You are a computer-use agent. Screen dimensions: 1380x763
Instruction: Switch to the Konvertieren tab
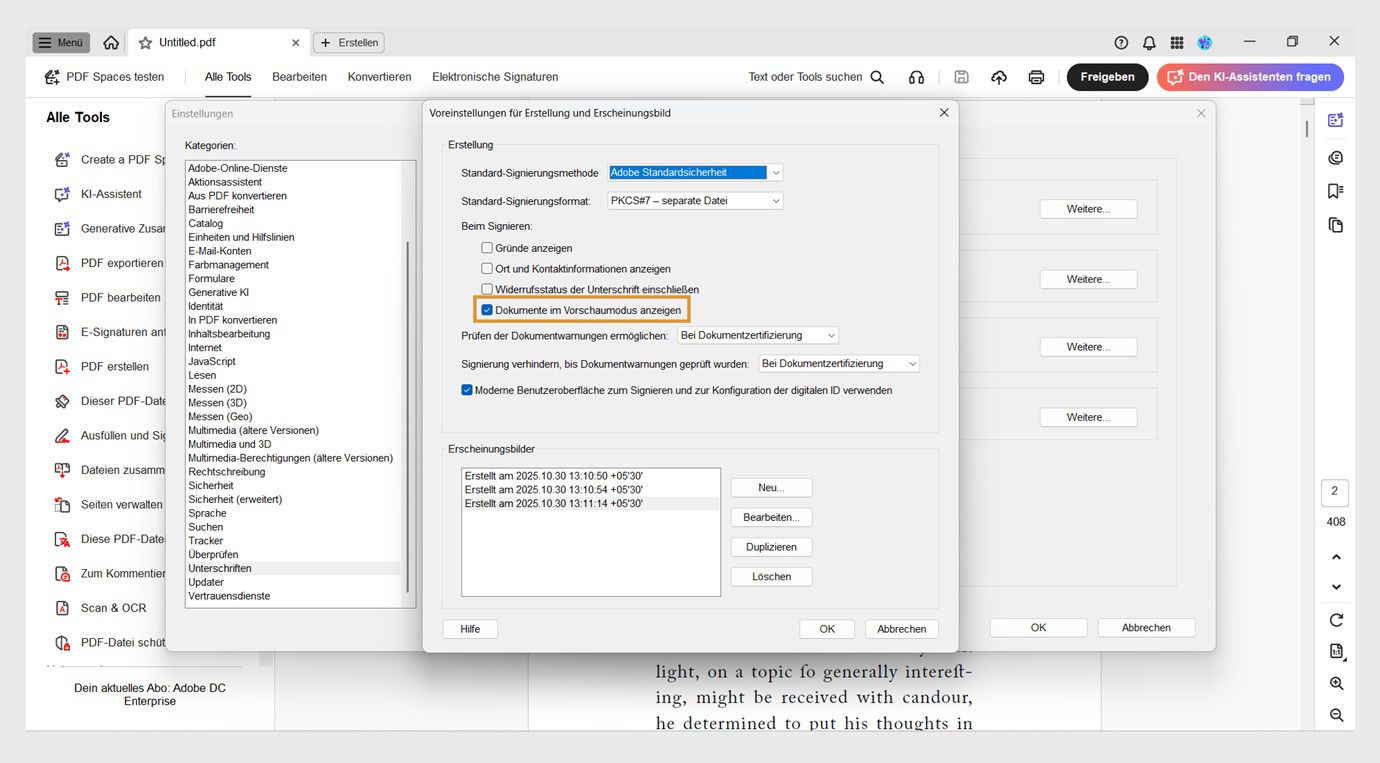tap(379, 77)
